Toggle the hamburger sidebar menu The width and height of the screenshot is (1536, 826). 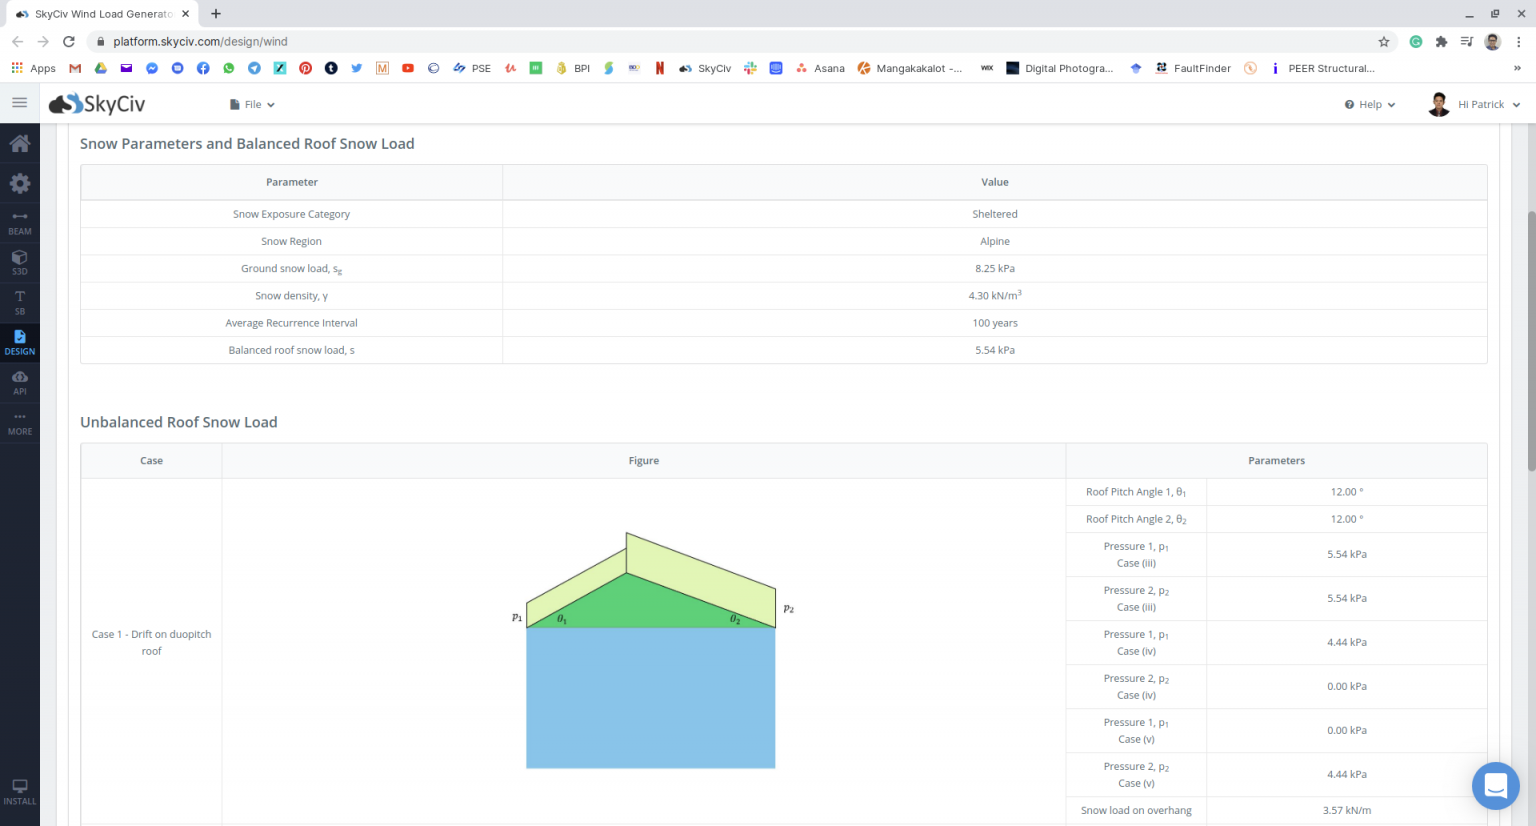(x=19, y=103)
